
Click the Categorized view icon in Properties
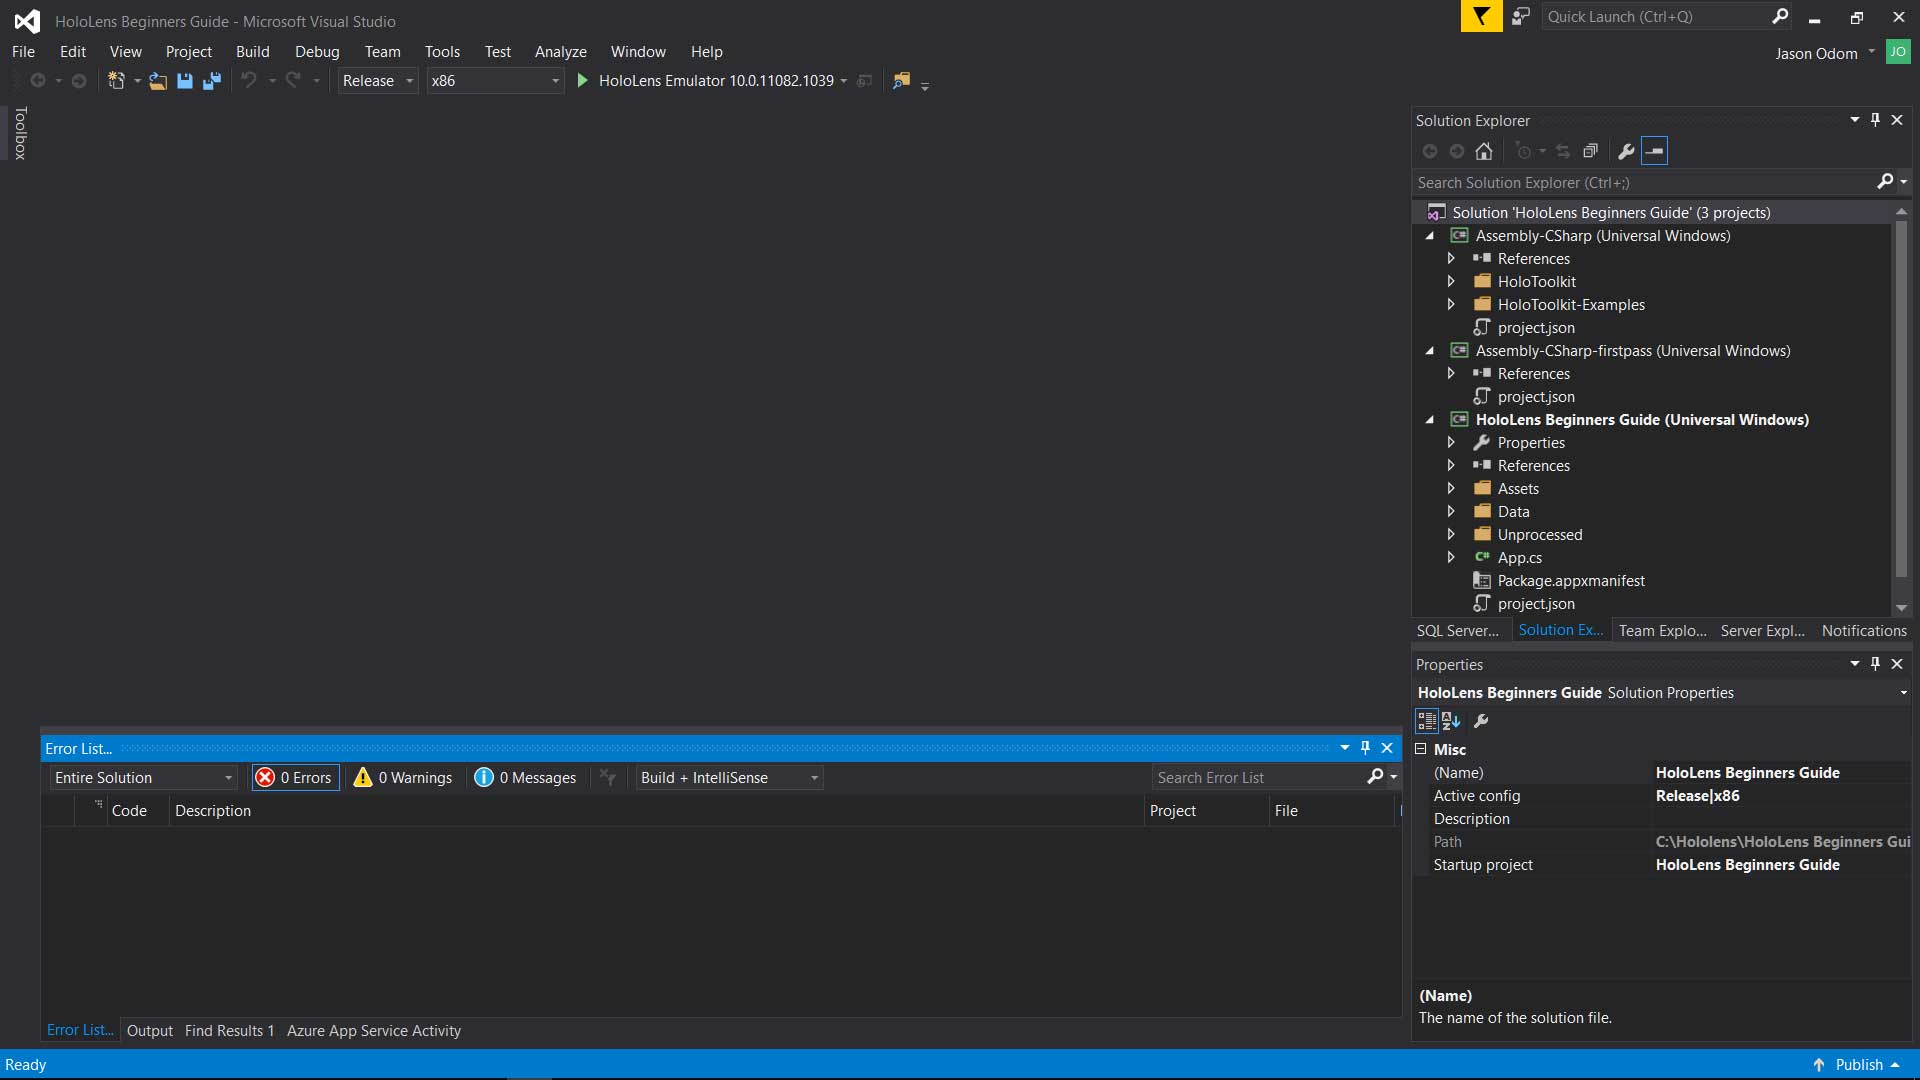[1427, 721]
